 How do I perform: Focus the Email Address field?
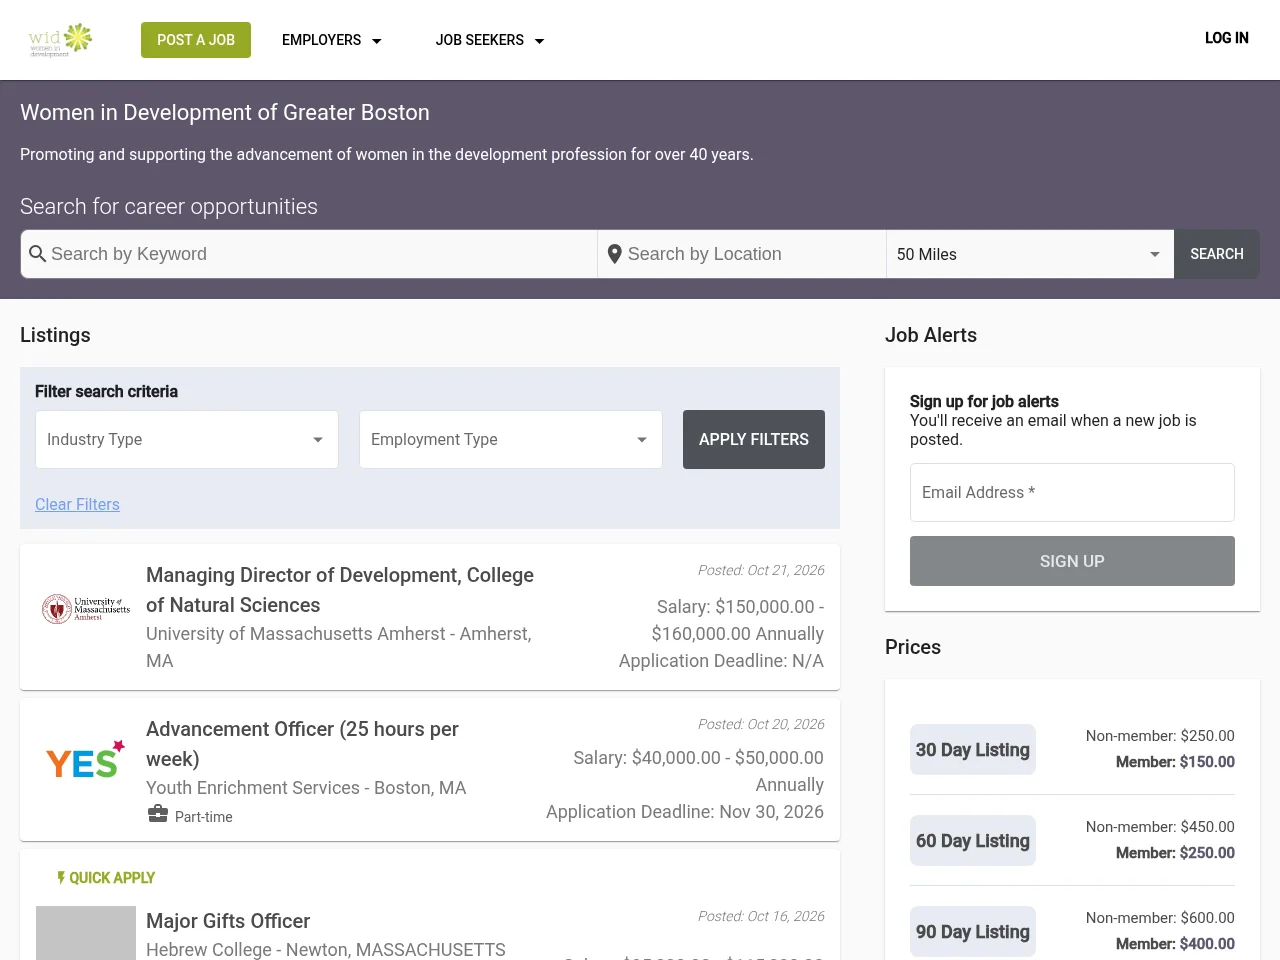click(x=1072, y=492)
